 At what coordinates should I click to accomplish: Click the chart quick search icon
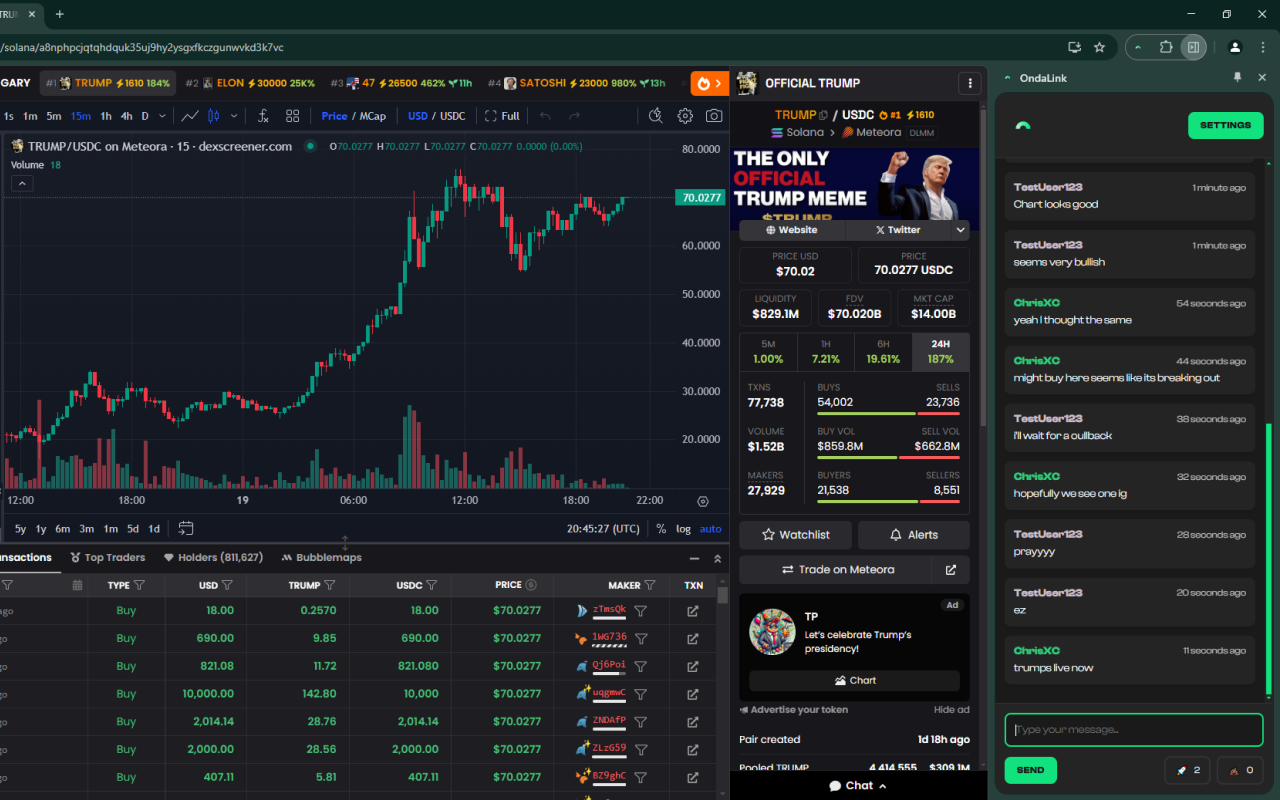pos(655,116)
